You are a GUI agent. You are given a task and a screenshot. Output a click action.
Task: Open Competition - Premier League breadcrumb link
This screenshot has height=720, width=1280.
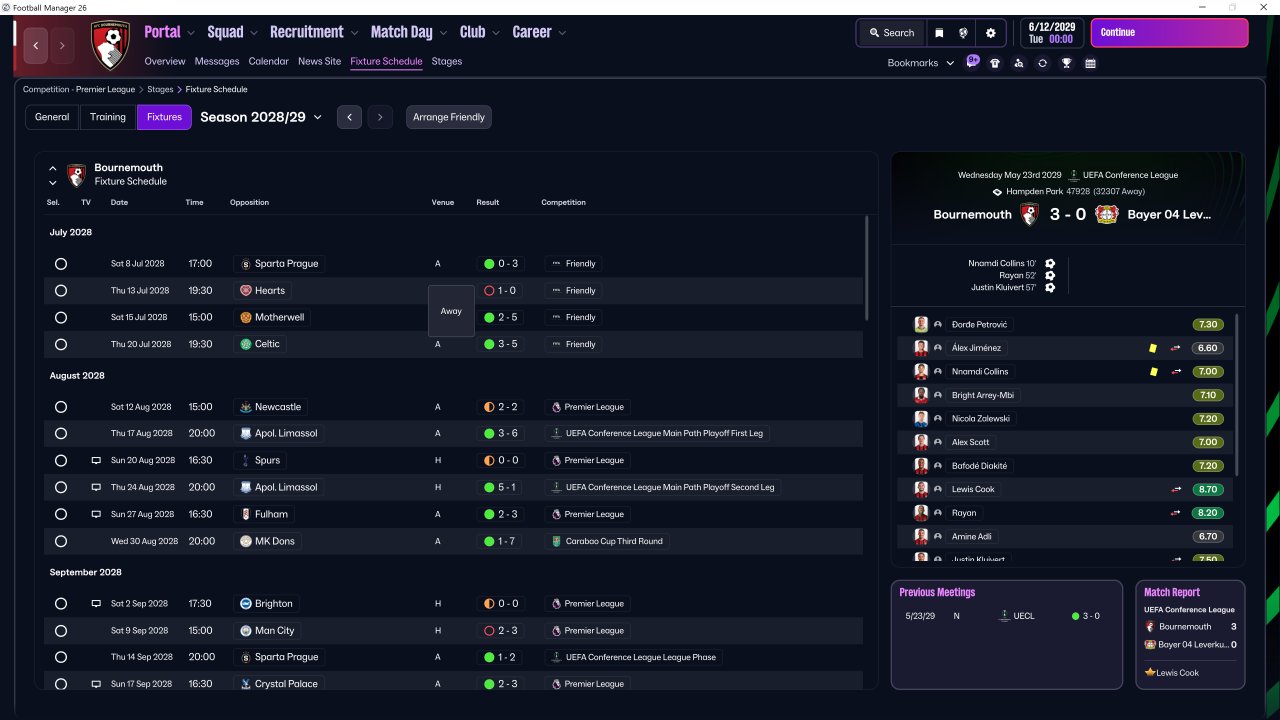(x=79, y=90)
